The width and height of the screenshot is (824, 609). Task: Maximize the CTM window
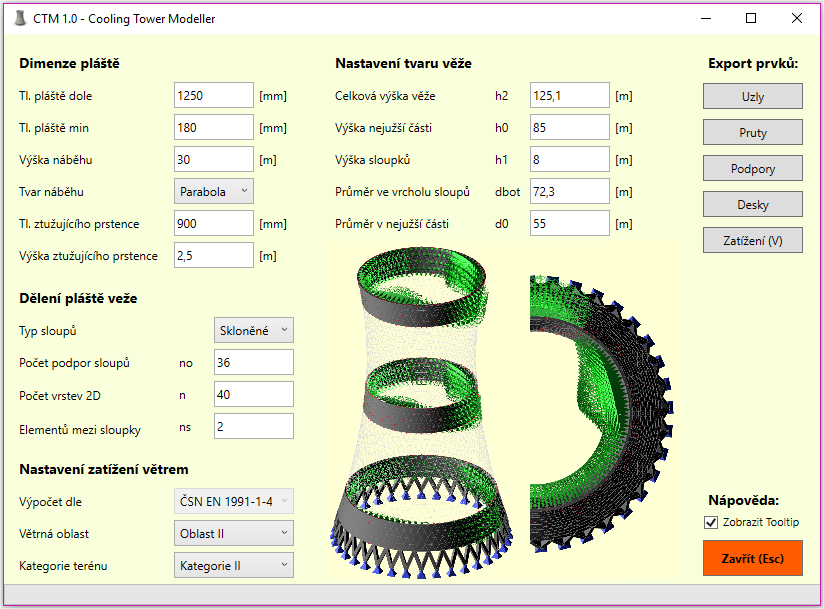click(x=751, y=18)
